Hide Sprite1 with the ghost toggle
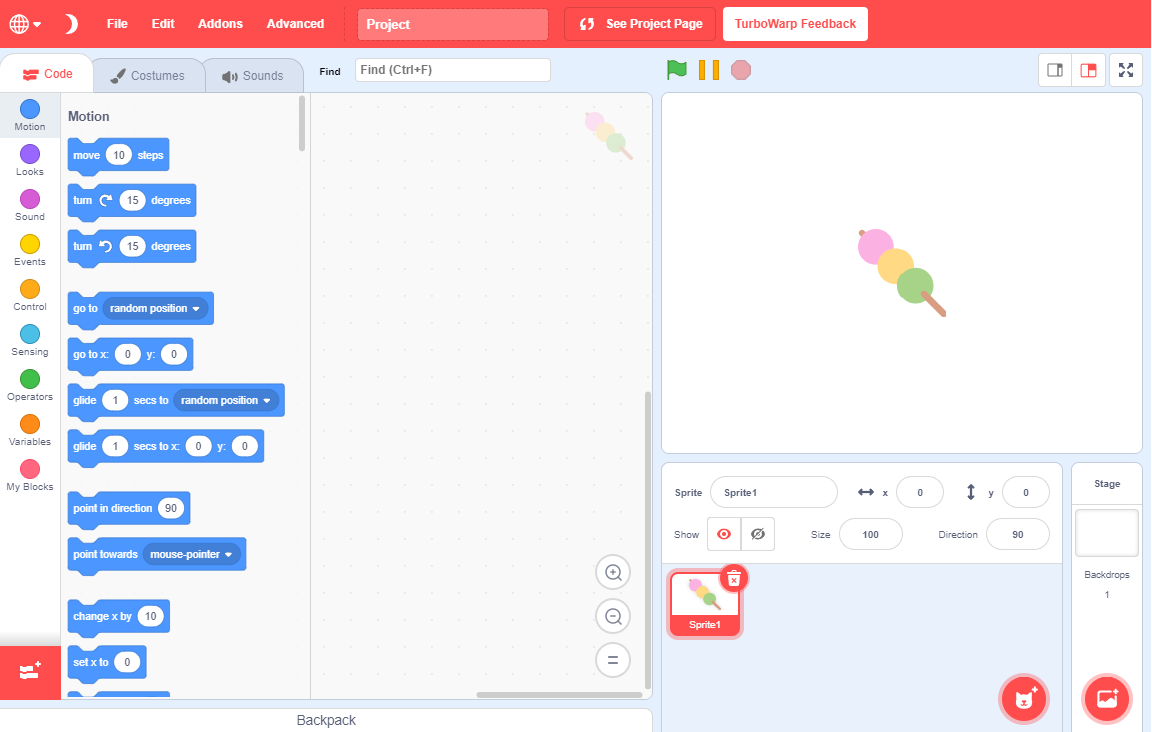This screenshot has height=732, width=1152. [757, 534]
